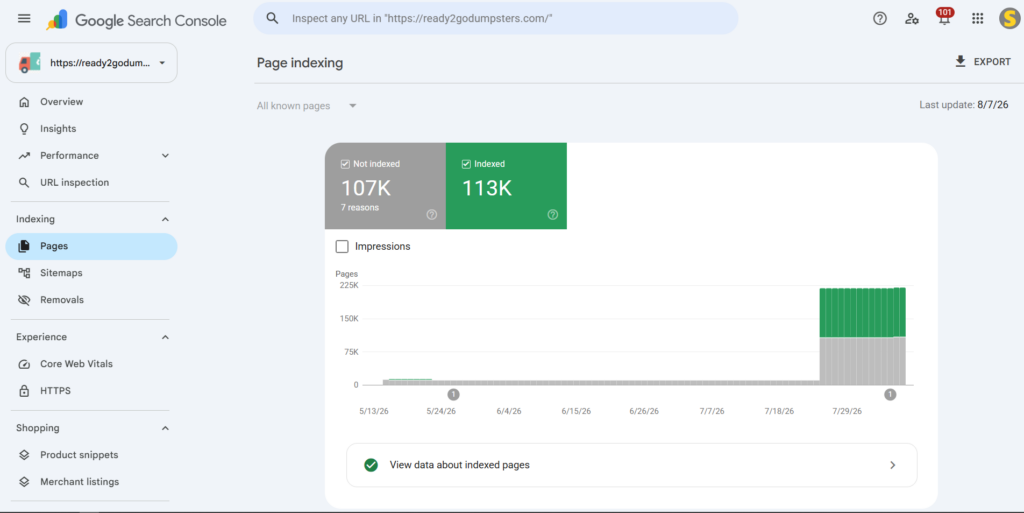Click the Inspect any URL search field
This screenshot has height=513, width=1024.
click(496, 18)
